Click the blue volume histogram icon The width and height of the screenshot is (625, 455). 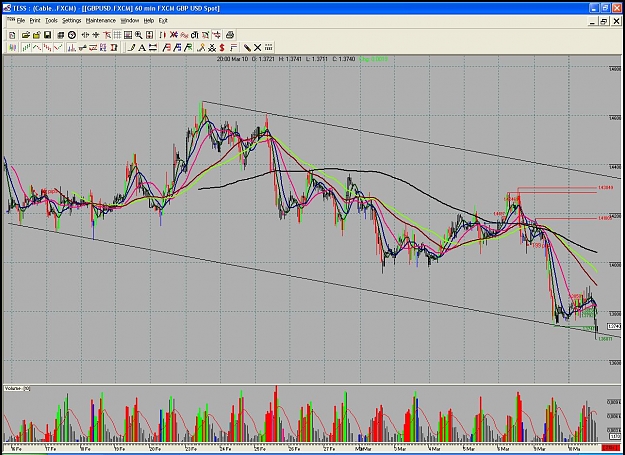pos(72,48)
